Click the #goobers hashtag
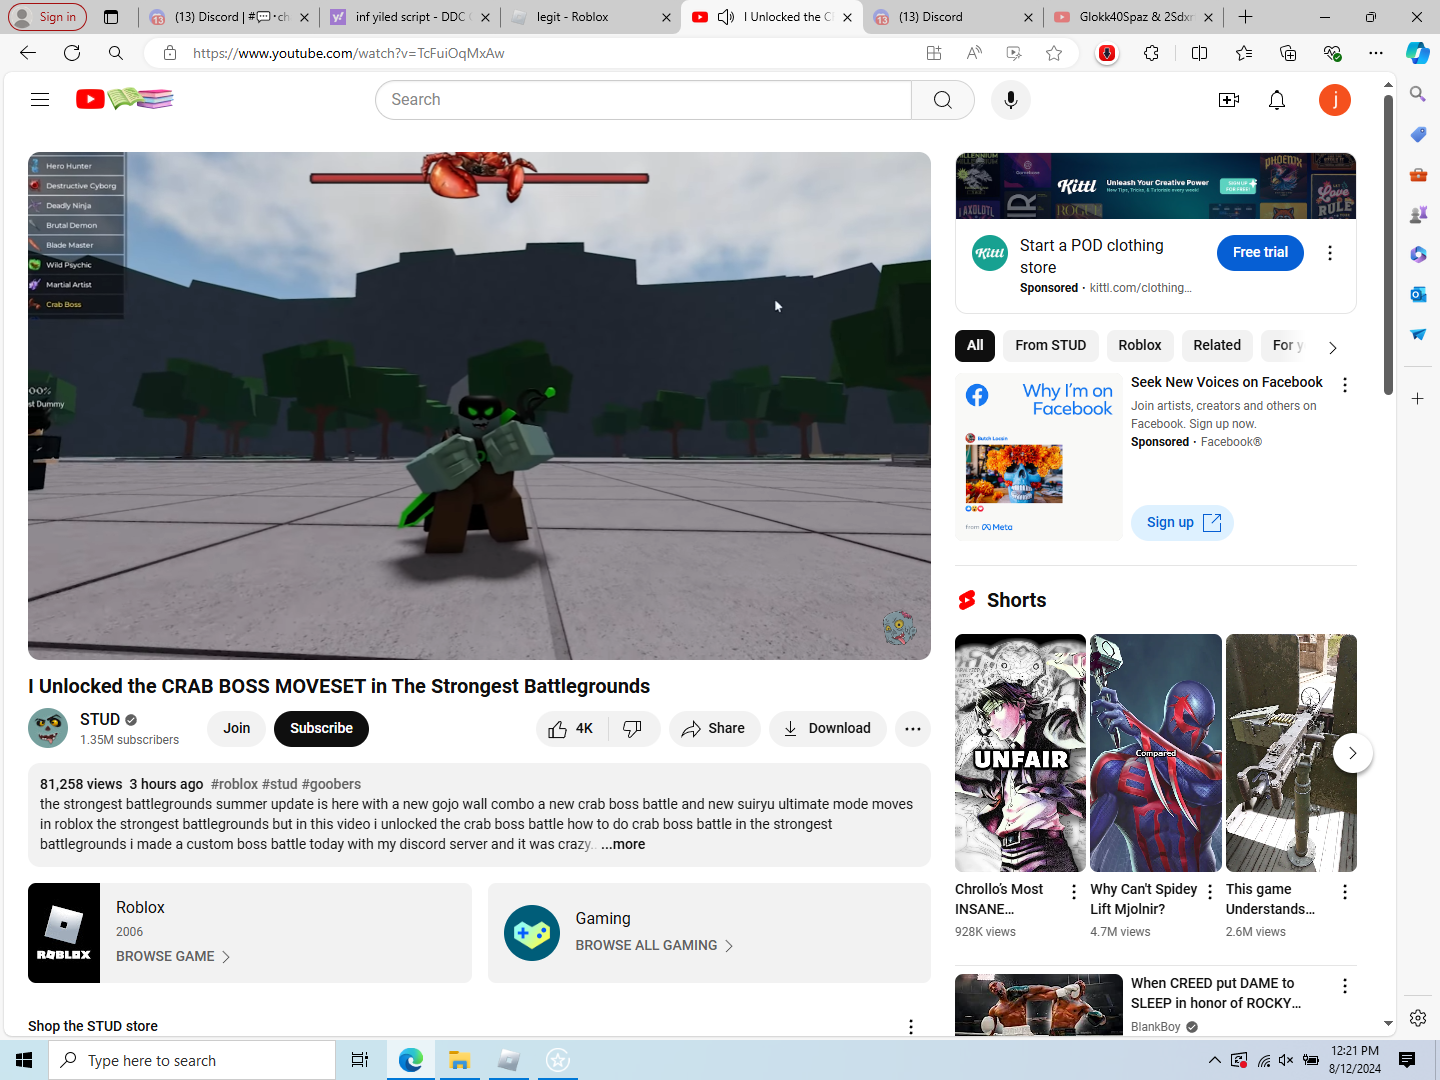Image resolution: width=1440 pixels, height=1080 pixels. tap(331, 784)
